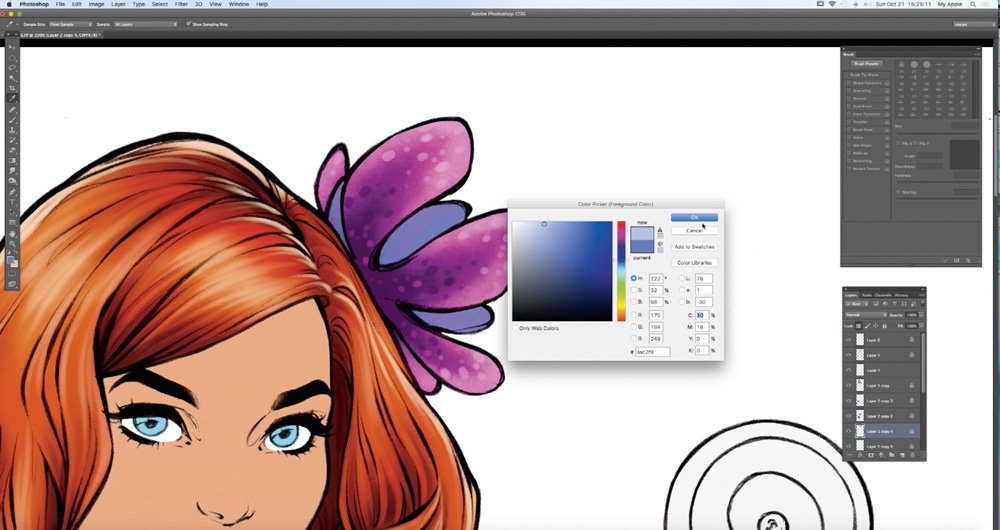The width and height of the screenshot is (1000, 530).
Task: Click the Add layer style fx icon
Action: coord(861,455)
